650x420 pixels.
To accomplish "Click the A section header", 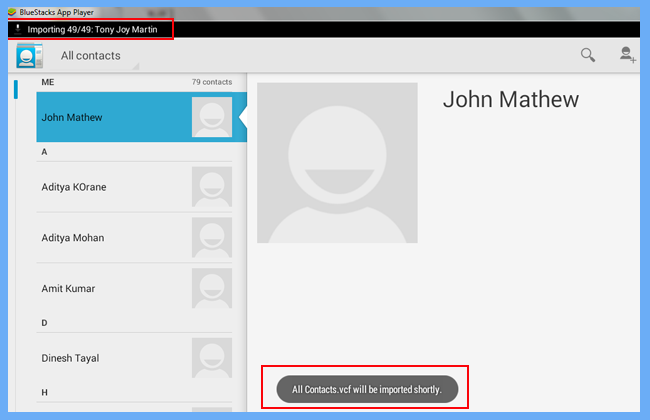I will pyautogui.click(x=44, y=152).
